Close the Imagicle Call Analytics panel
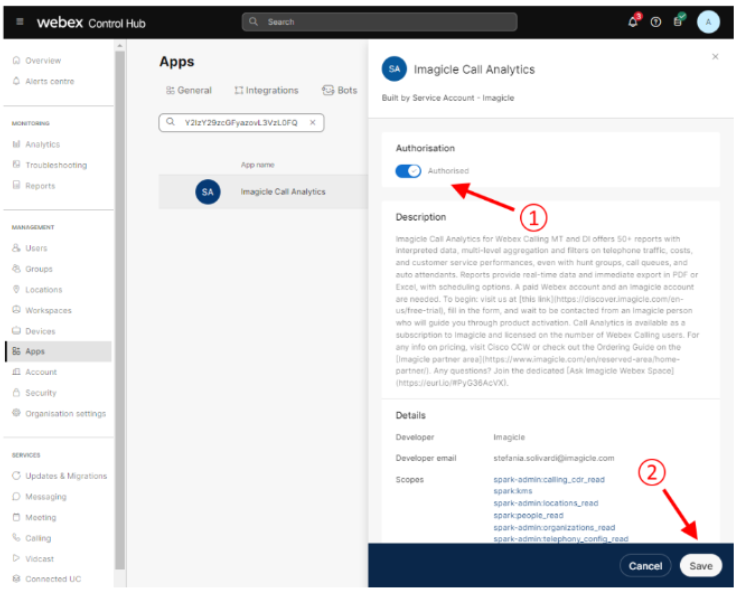This screenshot has height=592, width=738. point(715,57)
